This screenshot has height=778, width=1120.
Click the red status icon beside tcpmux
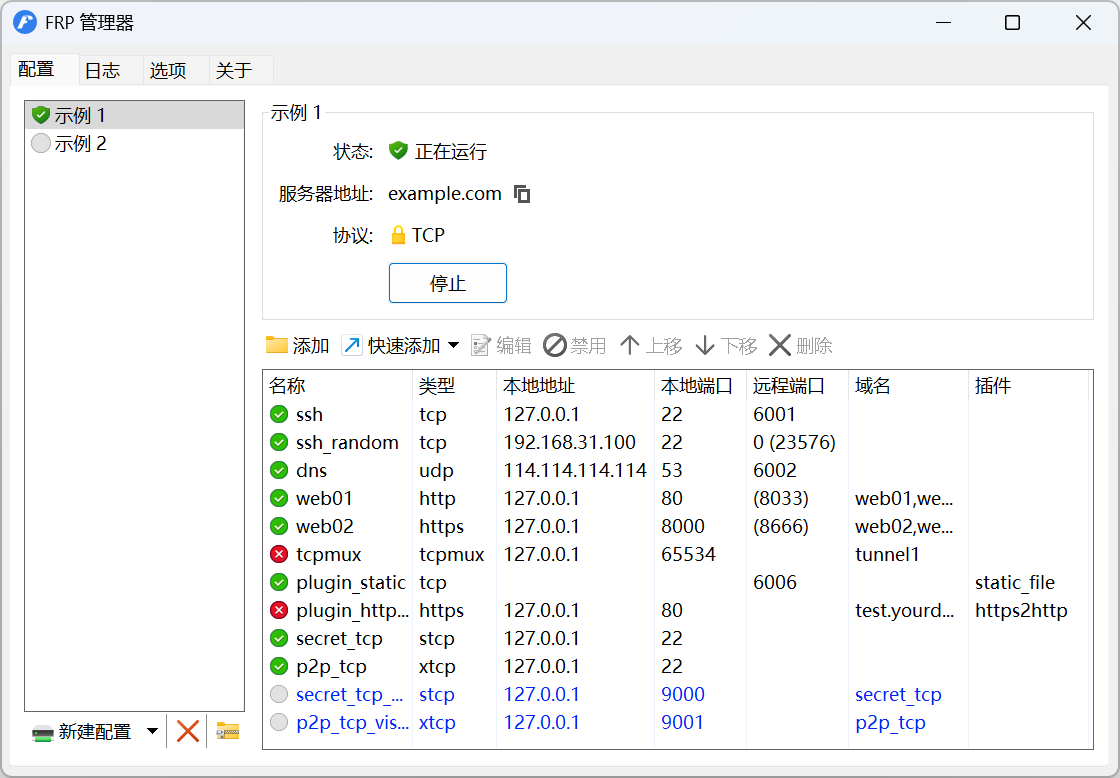point(280,554)
